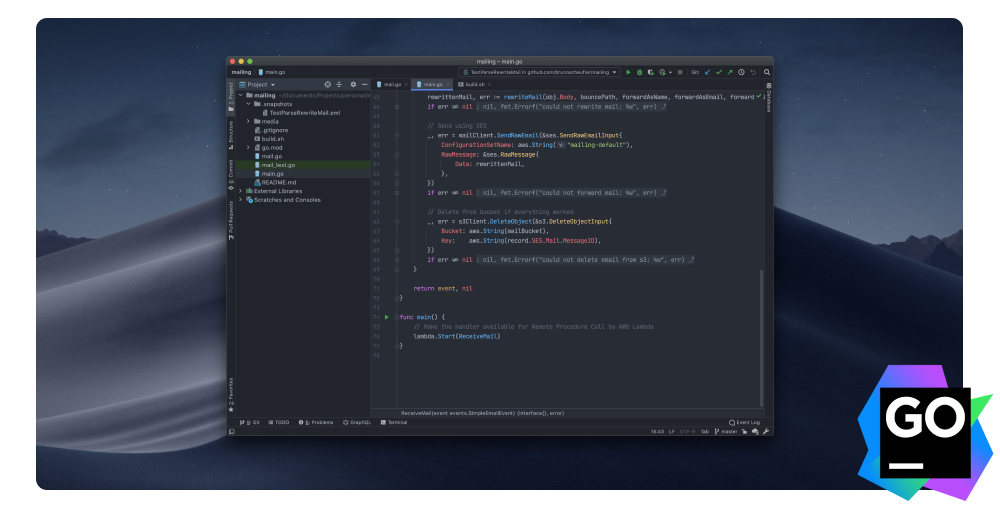Open Project panel gear settings

tap(353, 84)
